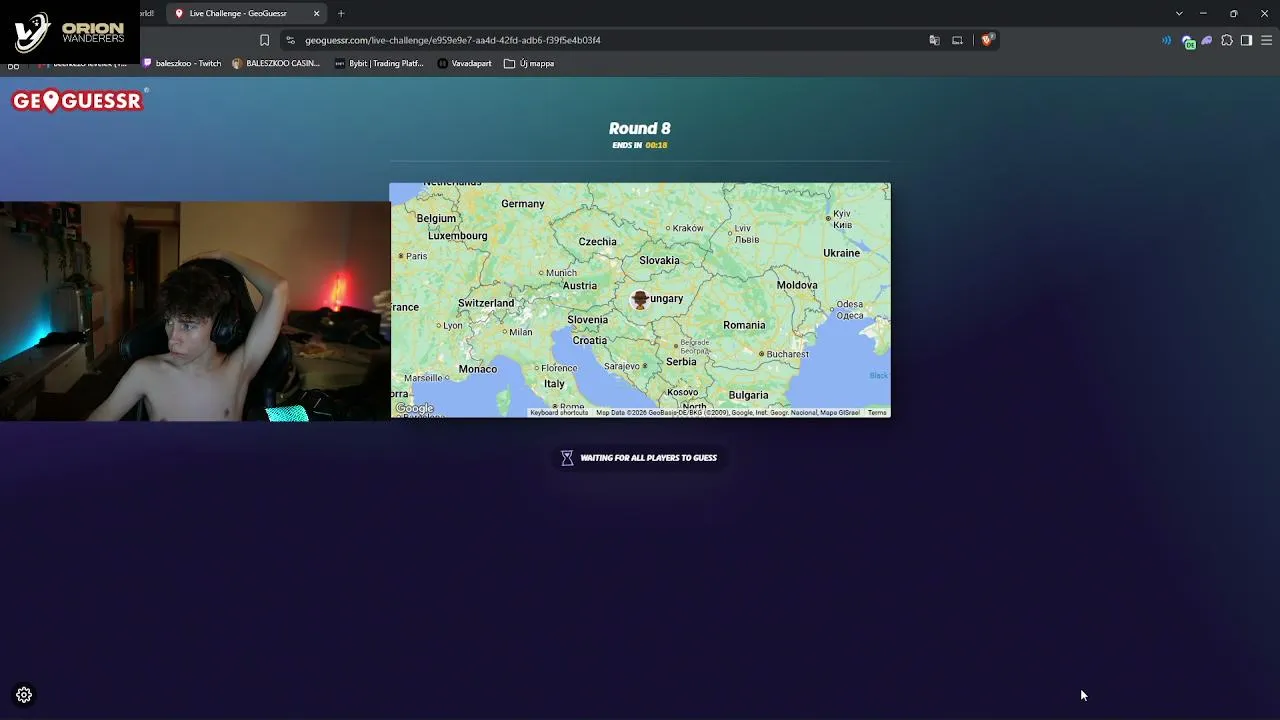This screenshot has width=1280, height=720.
Task: Click the Milan city label
Action: (520, 333)
